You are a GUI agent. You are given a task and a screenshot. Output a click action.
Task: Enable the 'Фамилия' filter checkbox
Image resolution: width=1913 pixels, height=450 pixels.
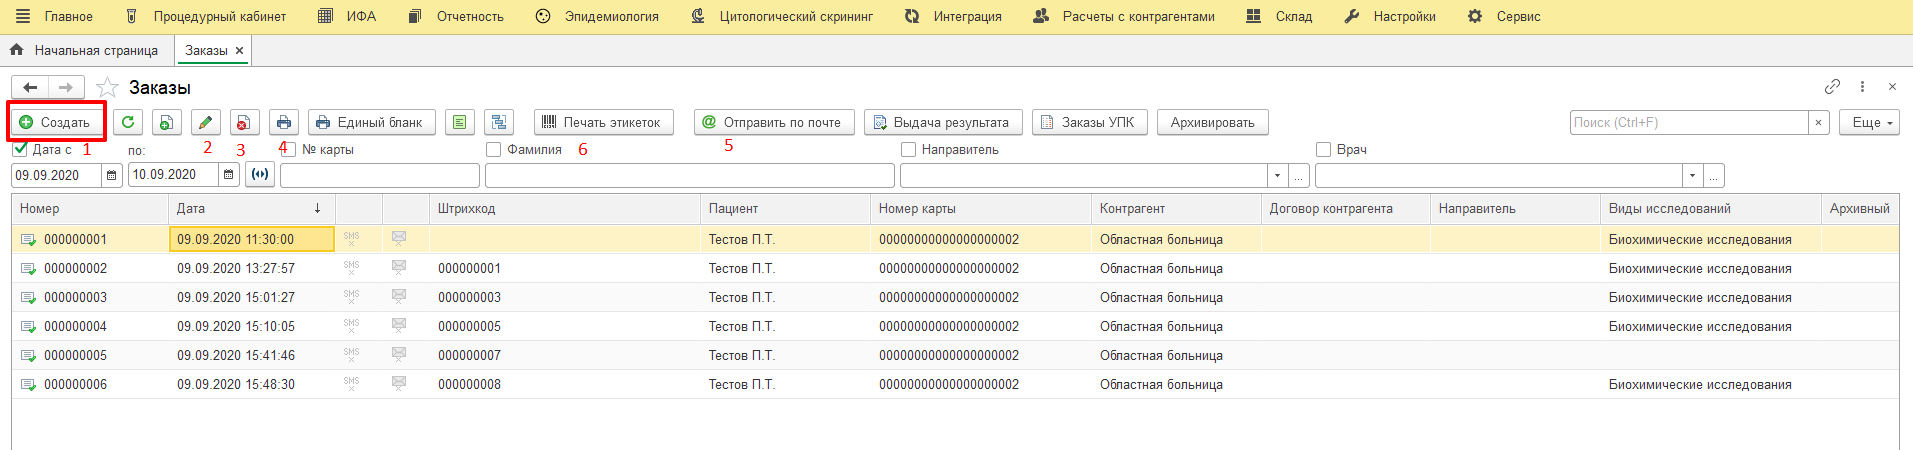(x=493, y=149)
